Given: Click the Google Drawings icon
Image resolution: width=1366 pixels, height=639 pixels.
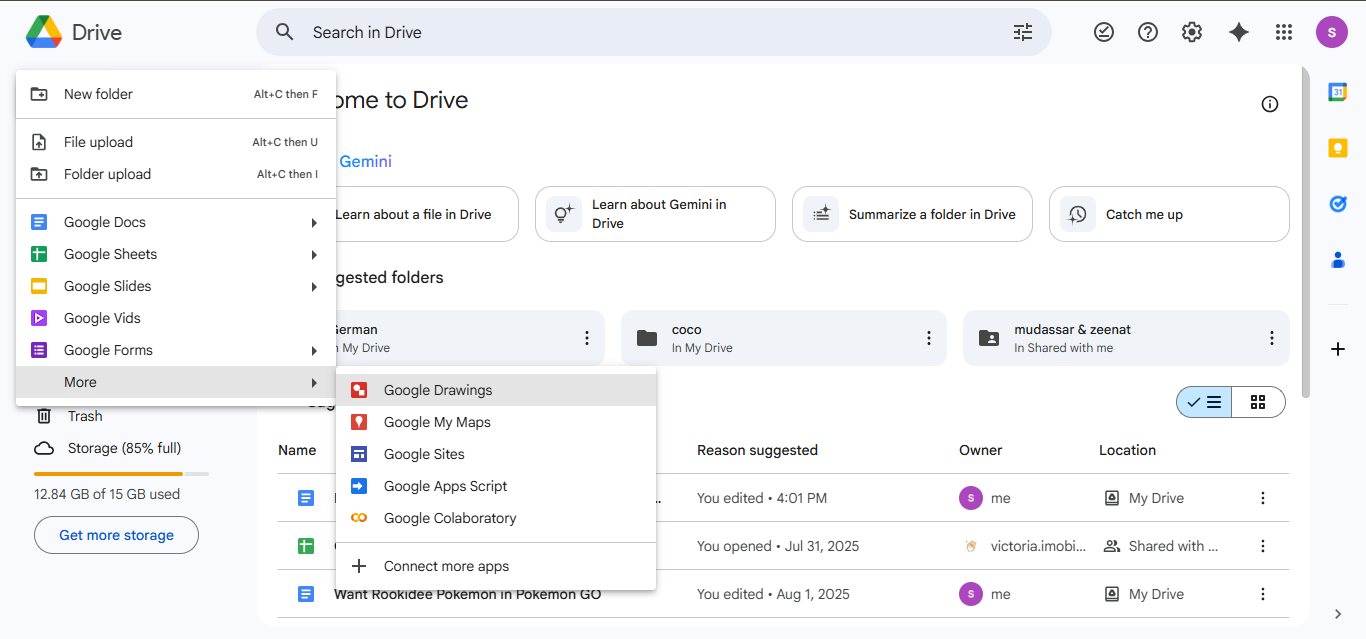Looking at the screenshot, I should [x=359, y=390].
